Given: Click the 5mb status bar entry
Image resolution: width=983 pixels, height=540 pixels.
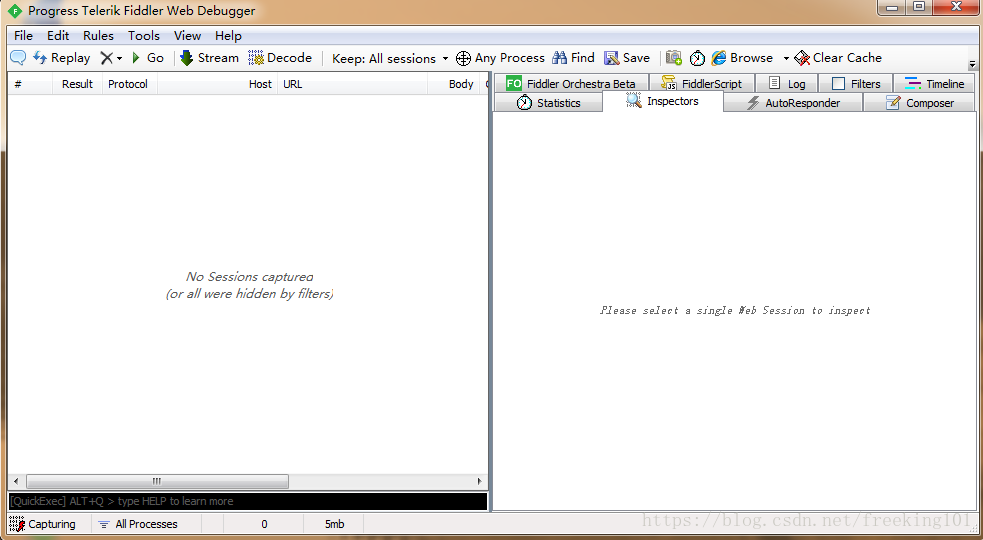Looking at the screenshot, I should (x=334, y=524).
